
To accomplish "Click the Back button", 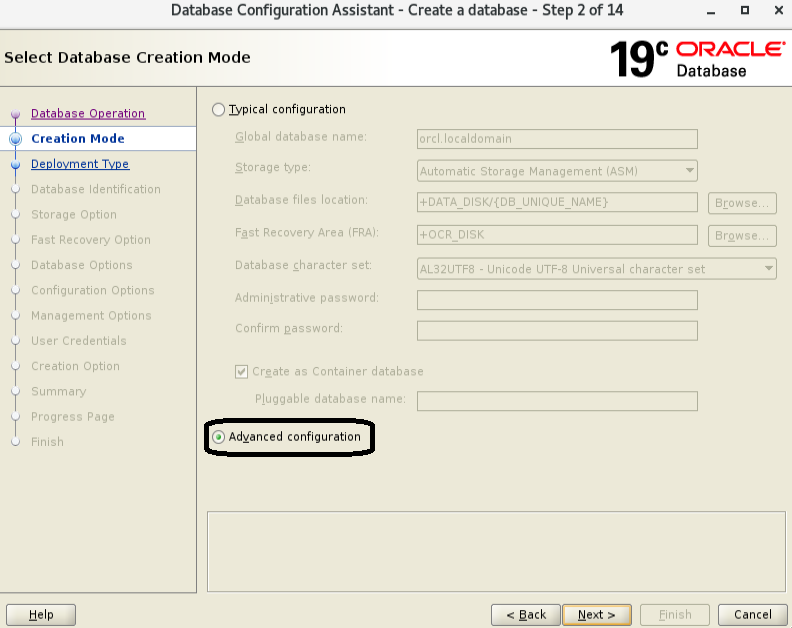I will [x=526, y=615].
